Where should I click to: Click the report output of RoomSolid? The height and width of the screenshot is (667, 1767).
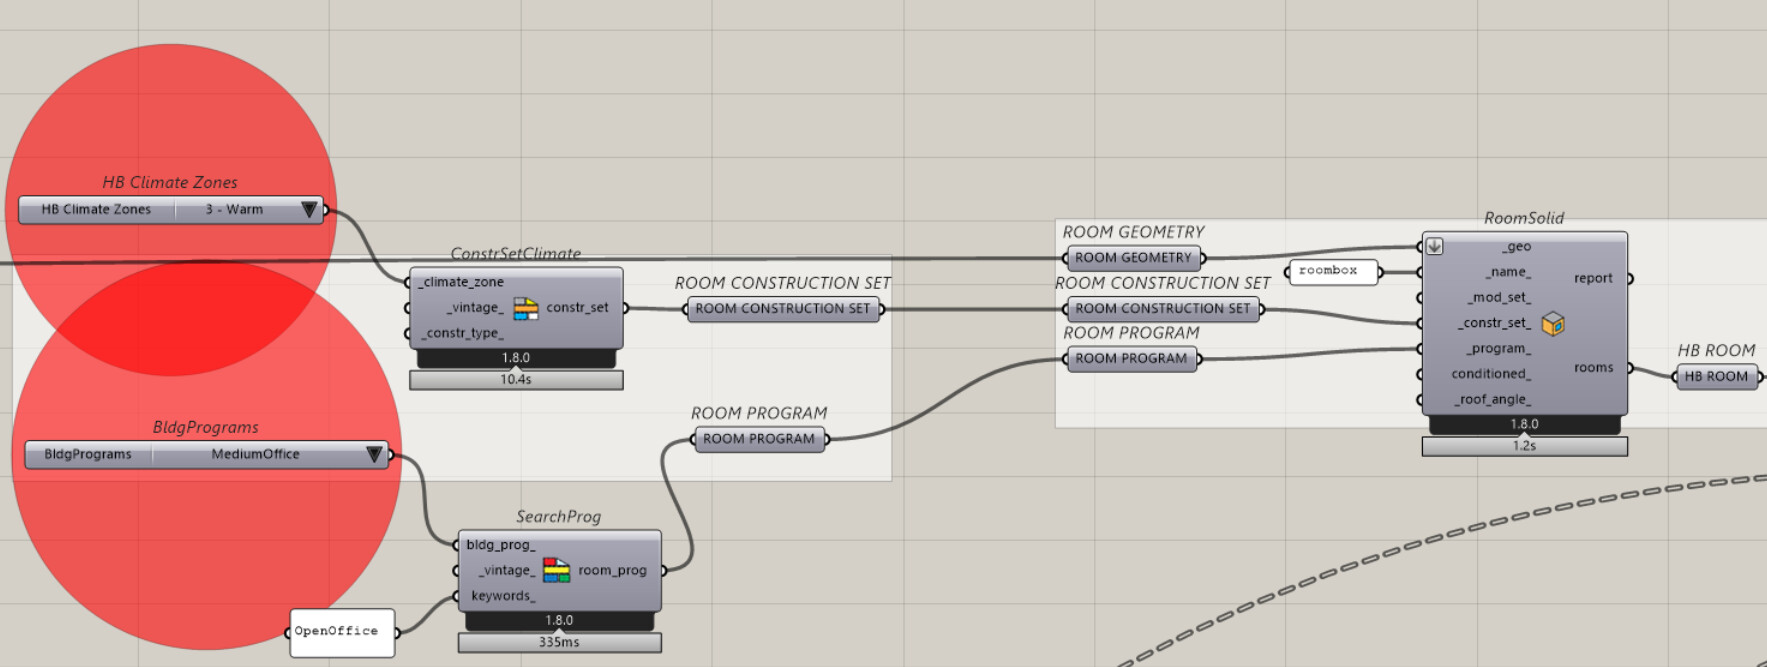click(x=1593, y=279)
